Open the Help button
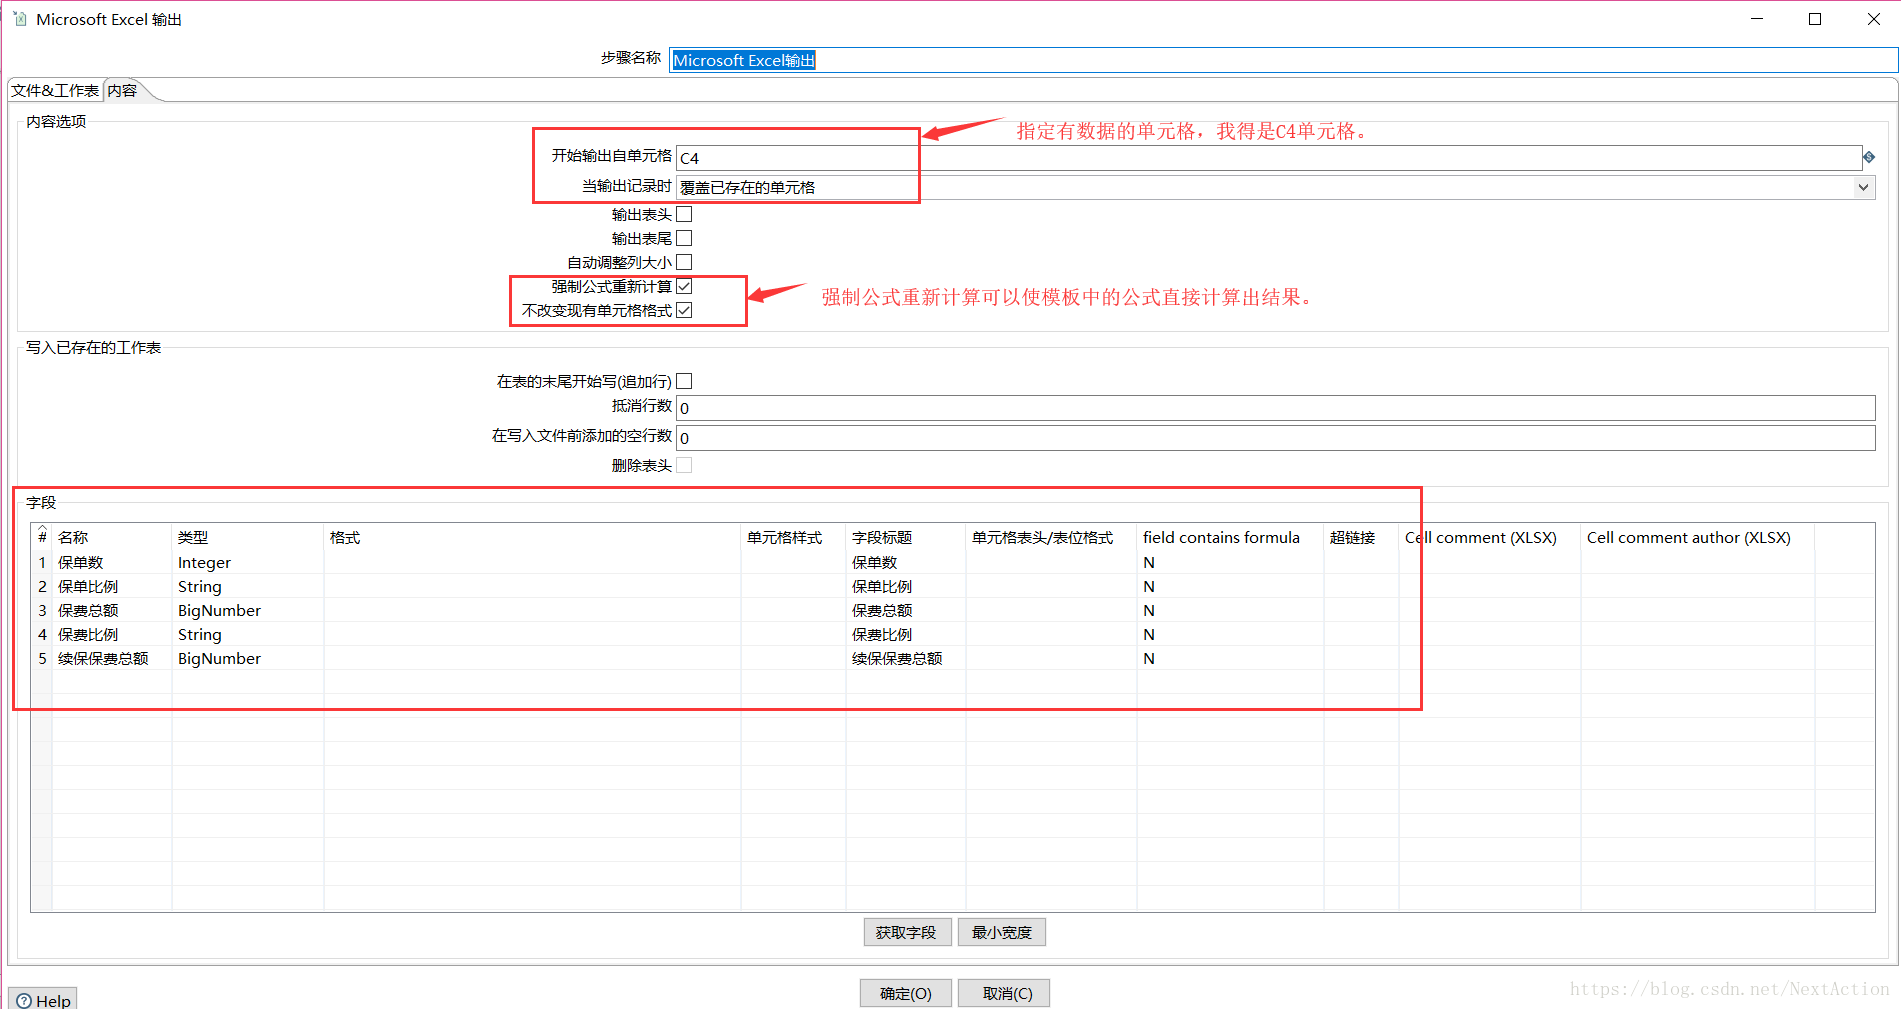The image size is (1901, 1009). 43,1000
